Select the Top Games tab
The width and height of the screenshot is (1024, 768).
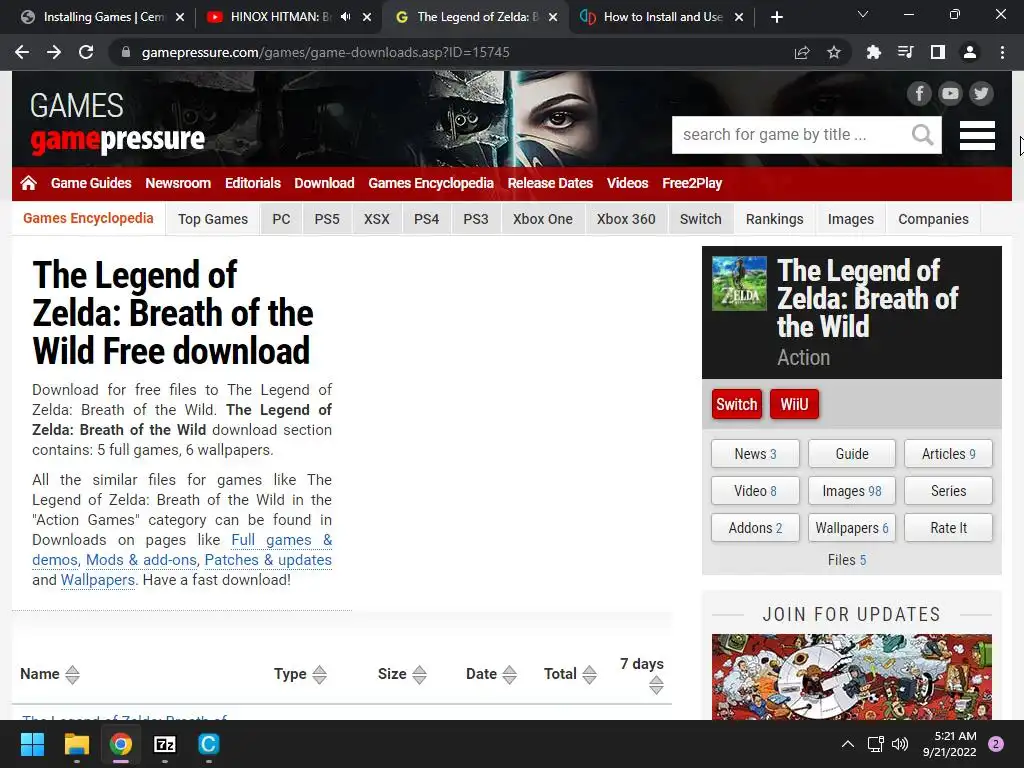pyautogui.click(x=213, y=219)
